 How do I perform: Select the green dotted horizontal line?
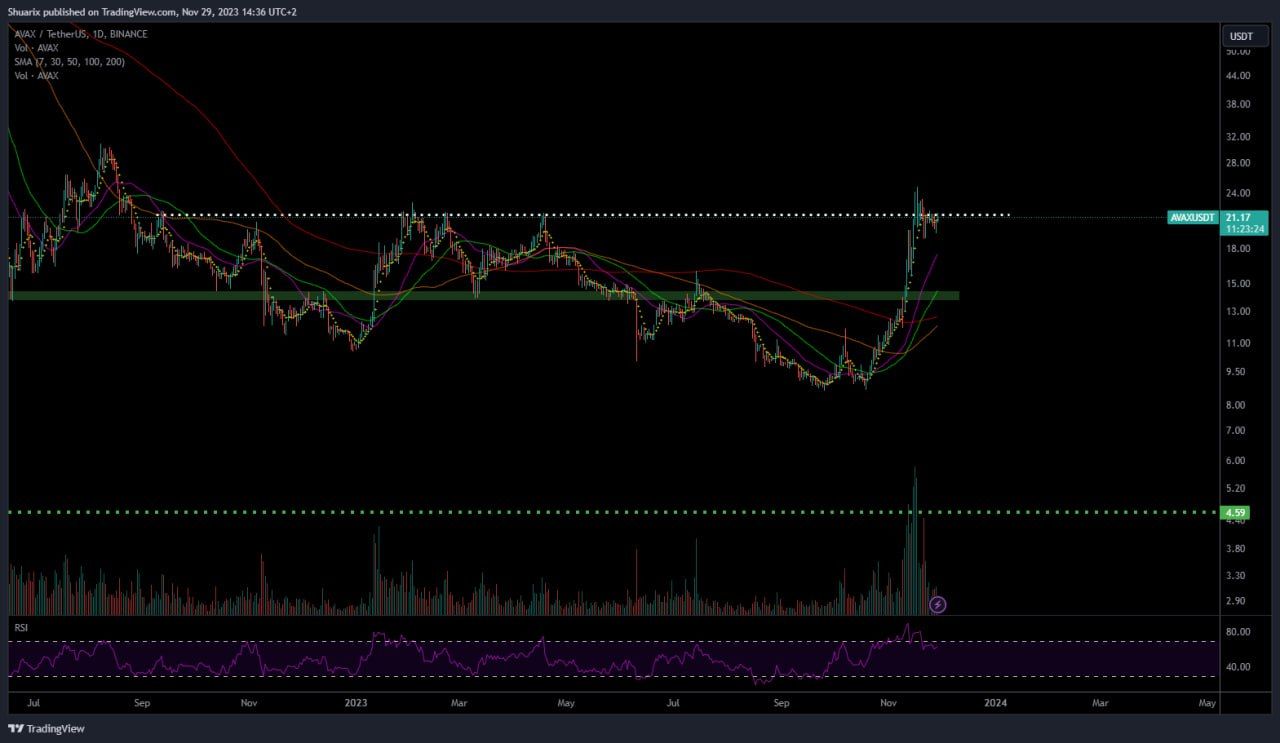tap(612, 512)
